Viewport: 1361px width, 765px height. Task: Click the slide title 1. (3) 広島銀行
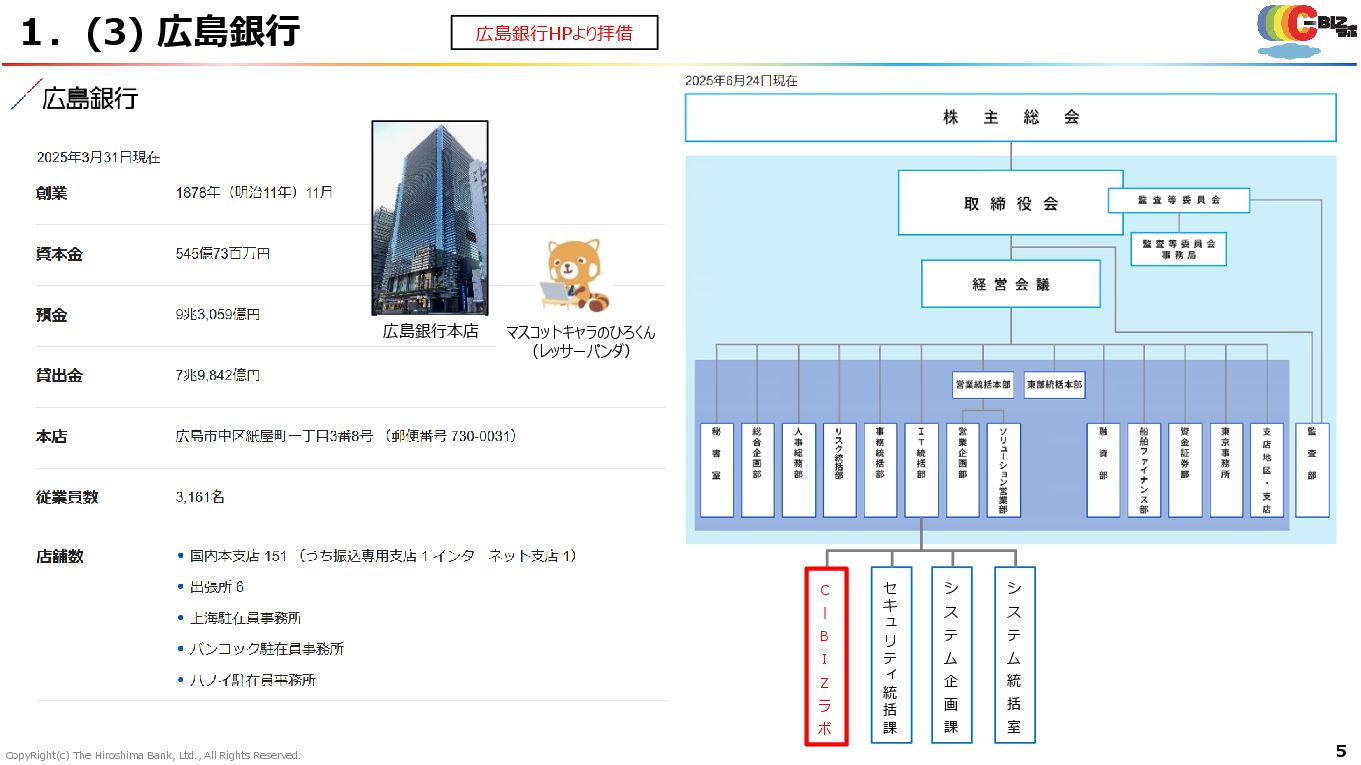pyautogui.click(x=160, y=32)
